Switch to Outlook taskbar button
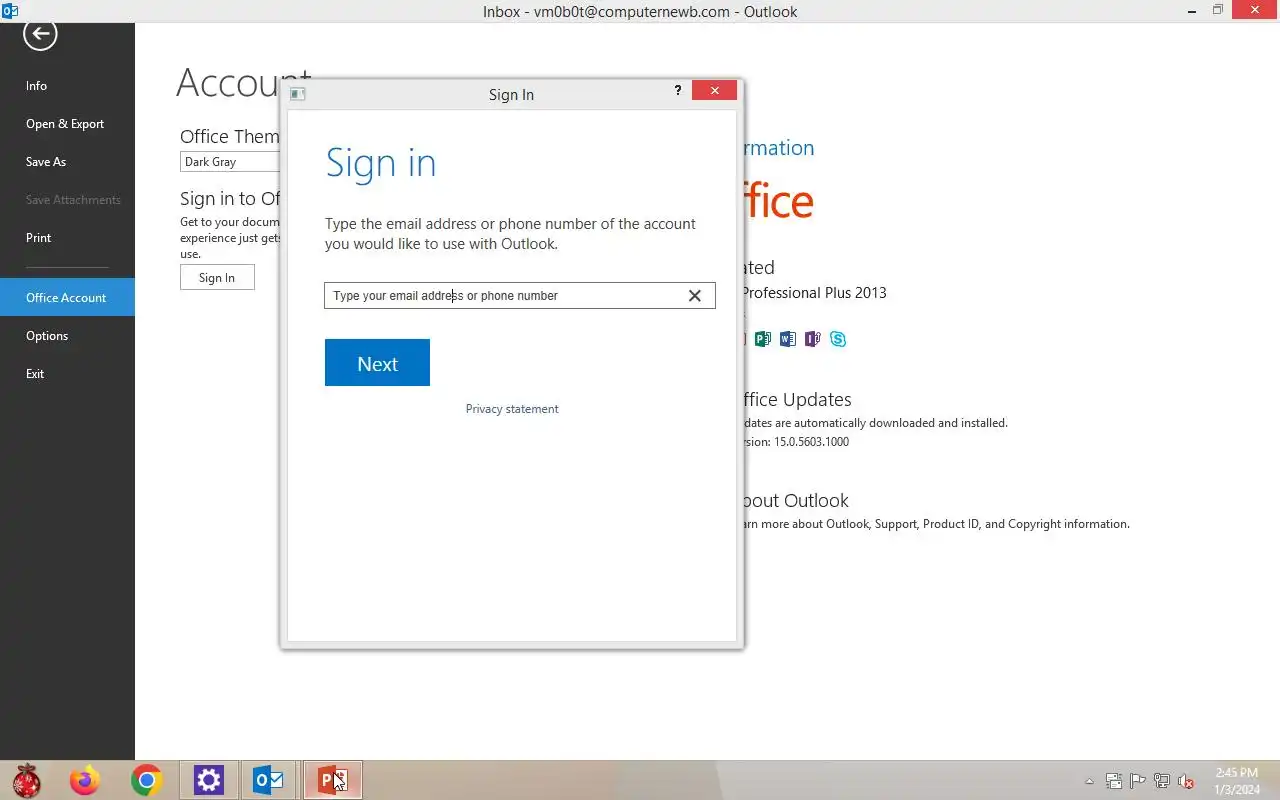Screen dimensions: 1280x800 tap(269, 780)
